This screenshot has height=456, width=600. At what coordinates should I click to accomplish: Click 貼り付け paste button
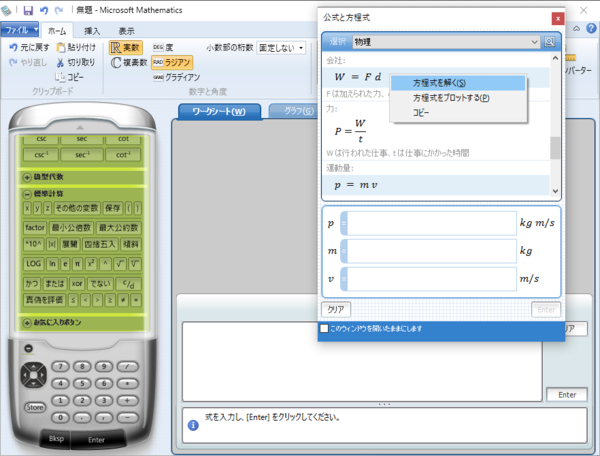[76, 47]
